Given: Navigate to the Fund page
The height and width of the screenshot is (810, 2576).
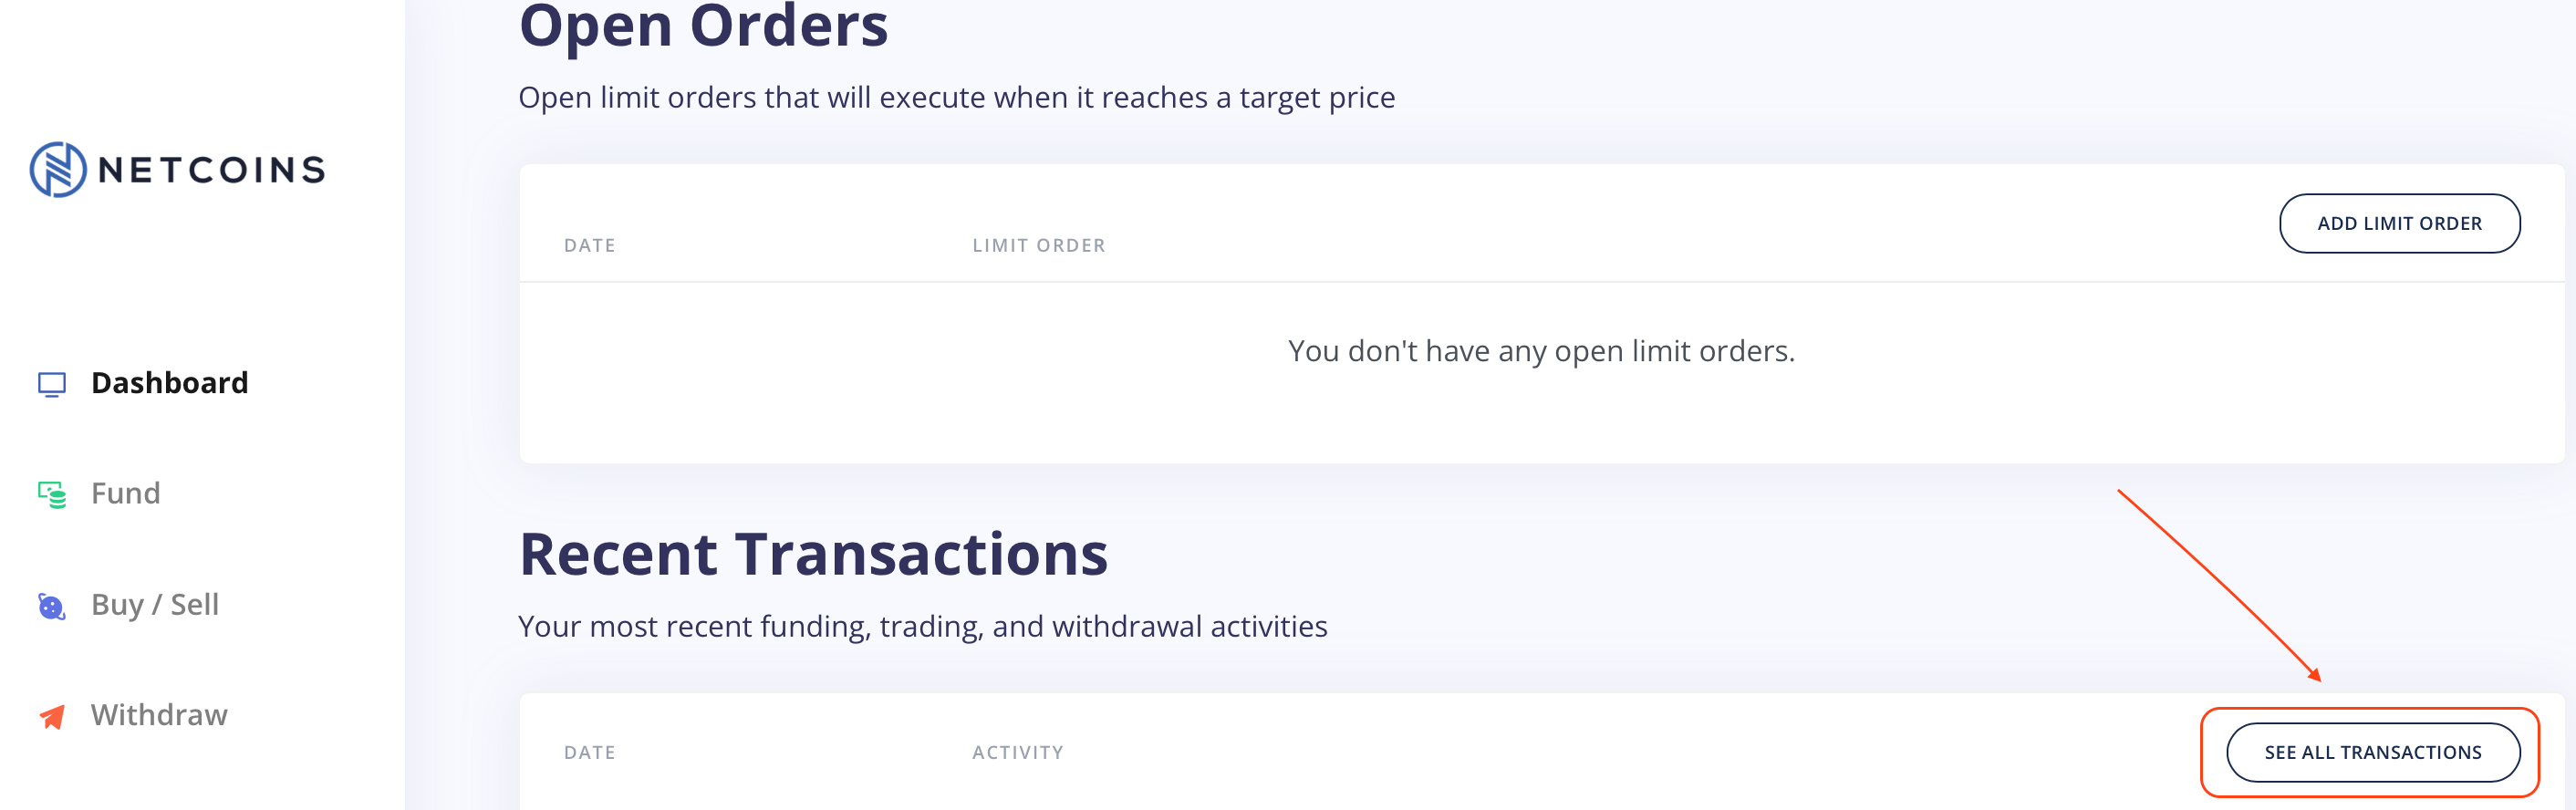Looking at the screenshot, I should [x=125, y=493].
